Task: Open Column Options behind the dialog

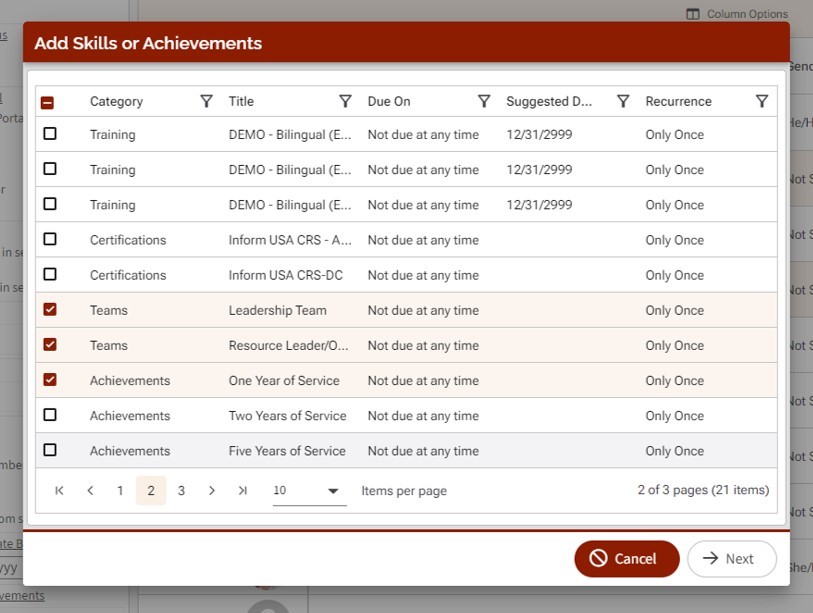Action: tap(737, 14)
